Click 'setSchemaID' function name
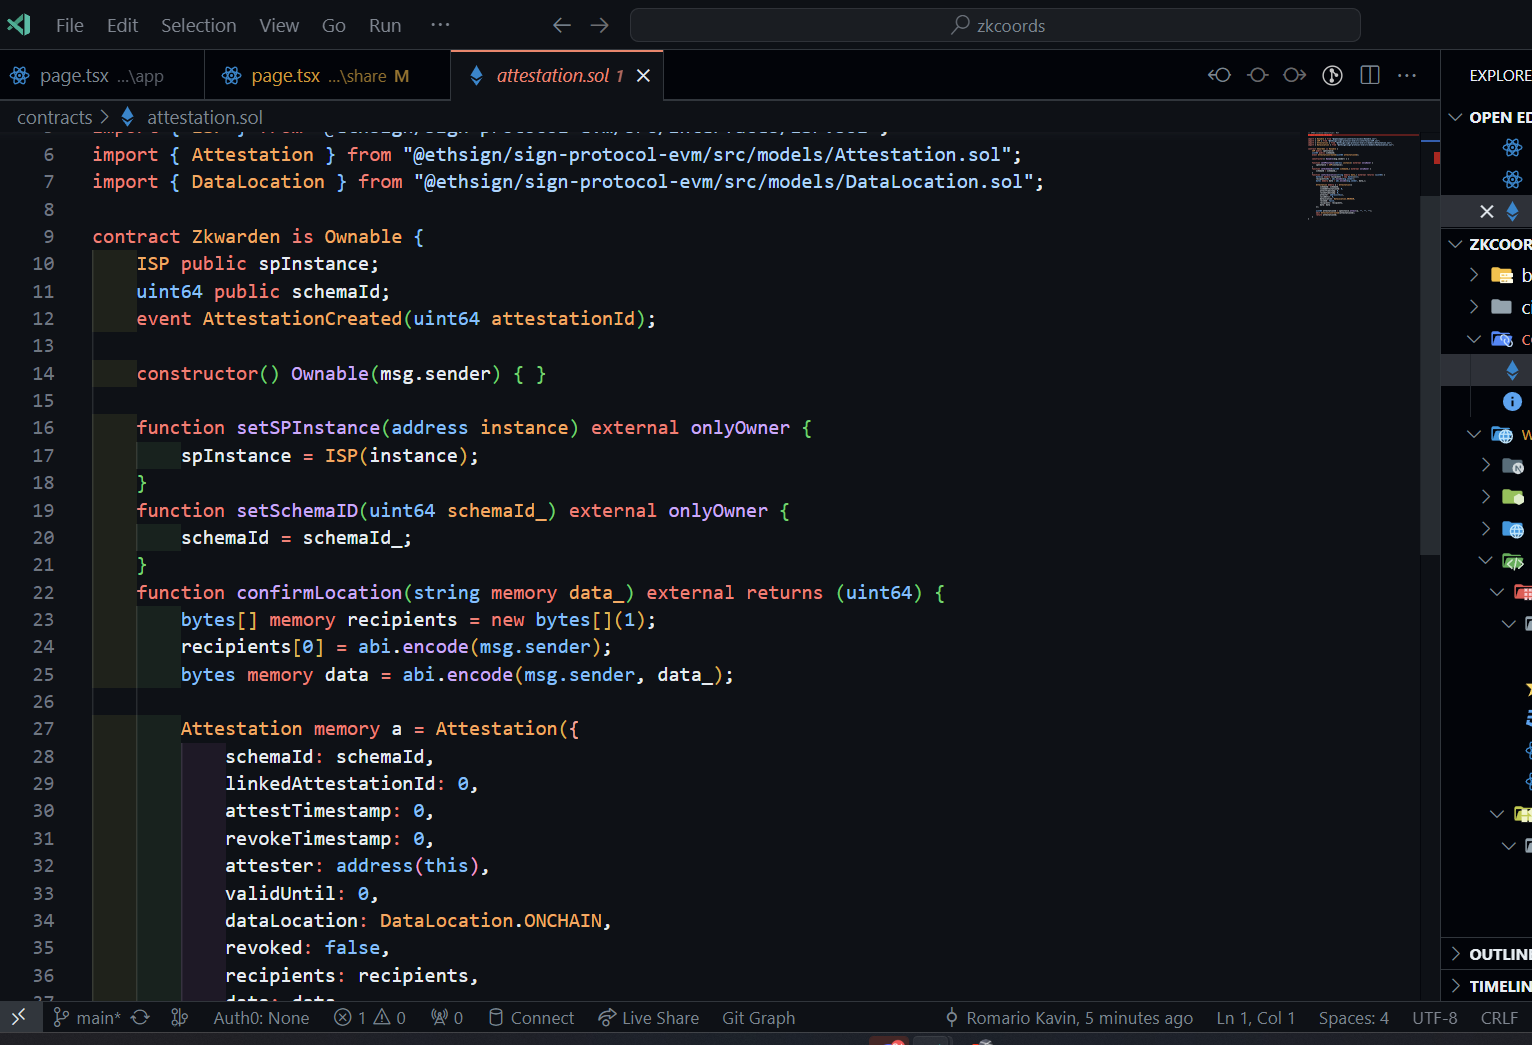The image size is (1532, 1045). click(x=297, y=511)
